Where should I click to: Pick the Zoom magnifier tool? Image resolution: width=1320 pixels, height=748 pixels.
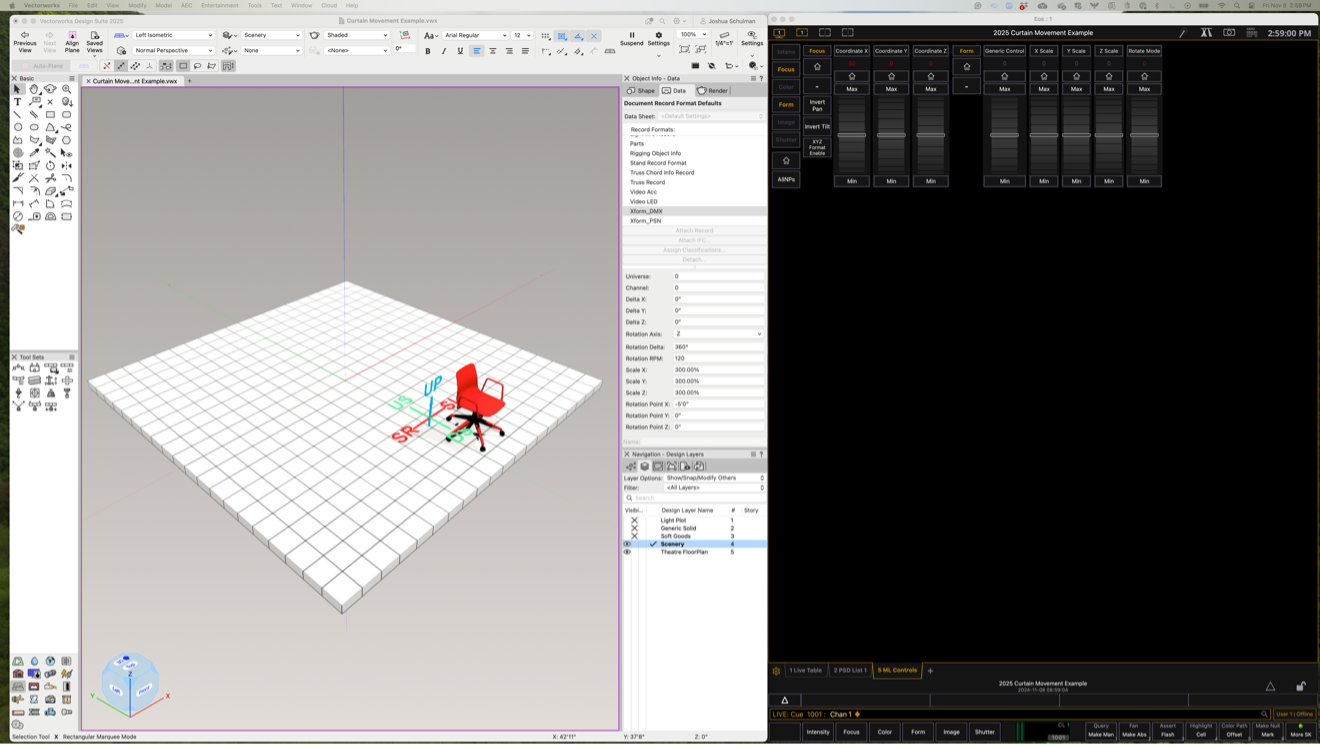[x=67, y=89]
